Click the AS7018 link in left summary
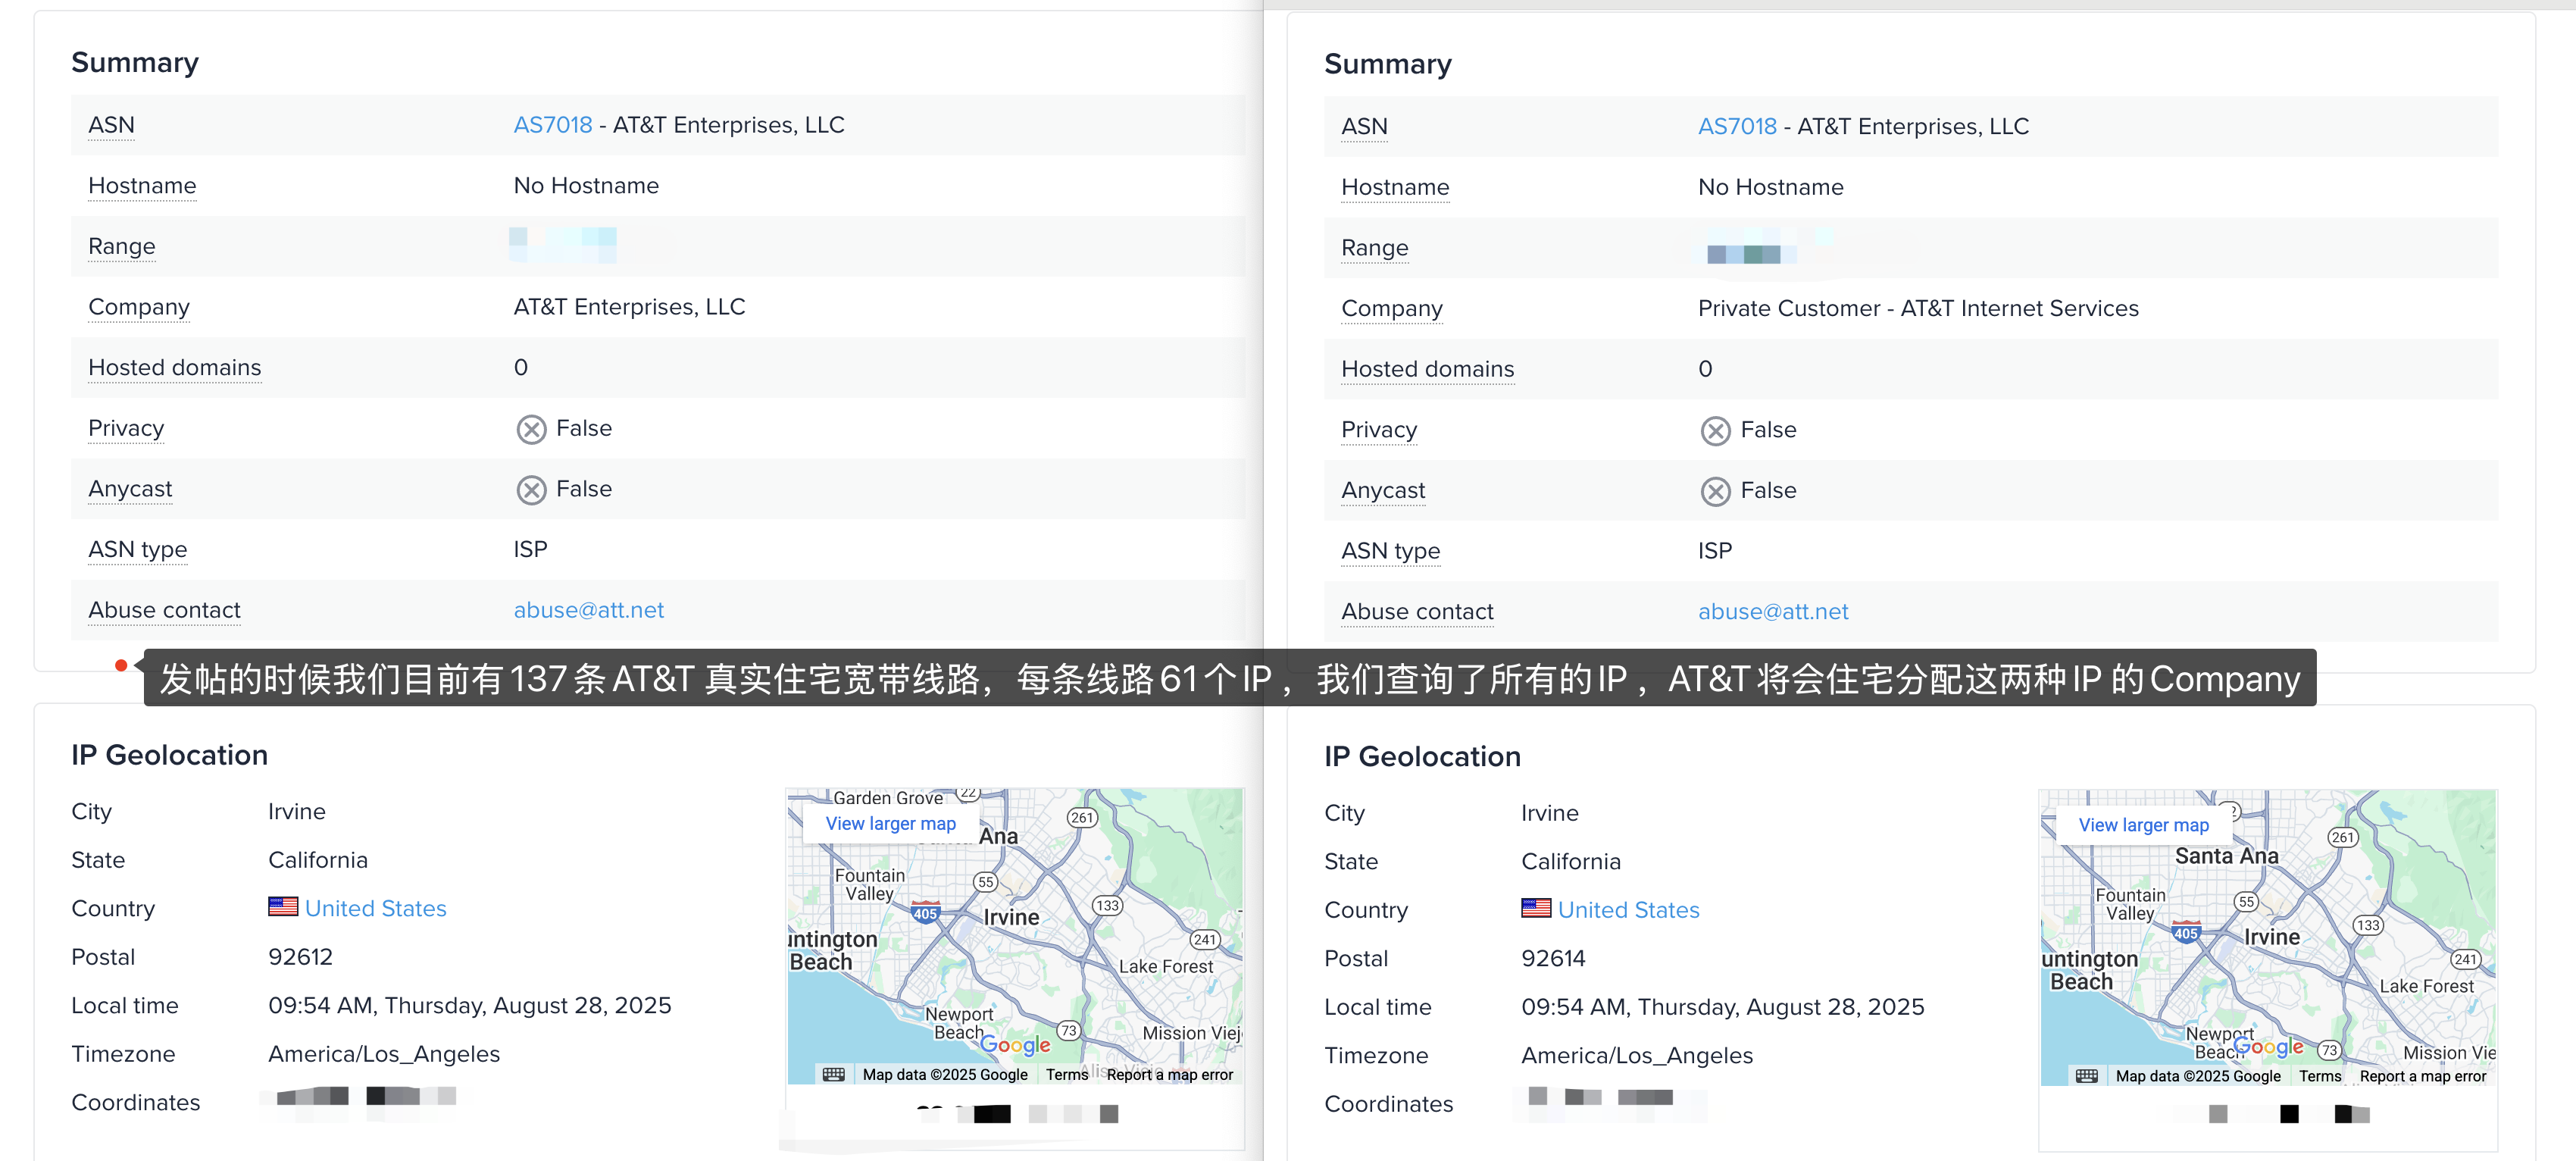 click(552, 125)
